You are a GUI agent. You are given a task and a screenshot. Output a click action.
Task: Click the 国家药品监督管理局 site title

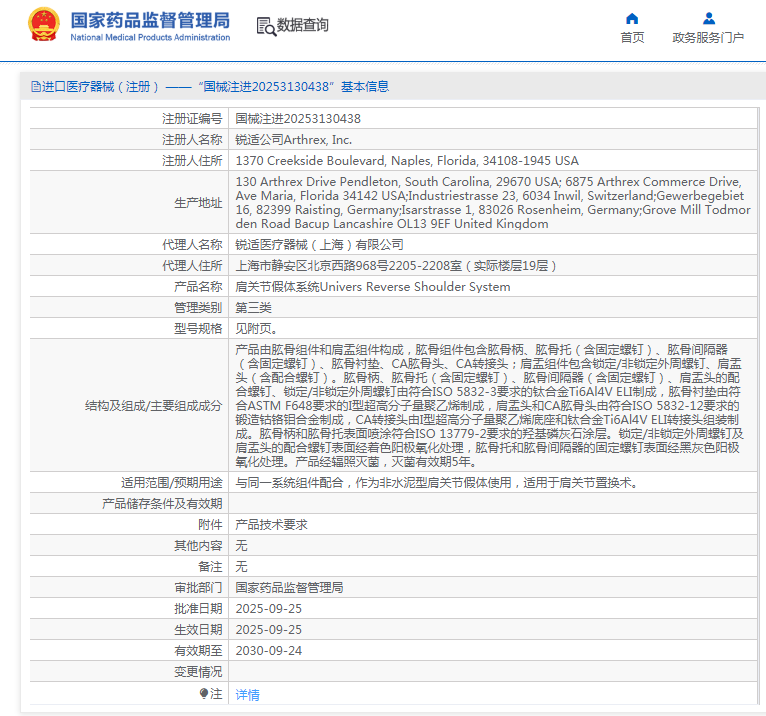point(150,19)
